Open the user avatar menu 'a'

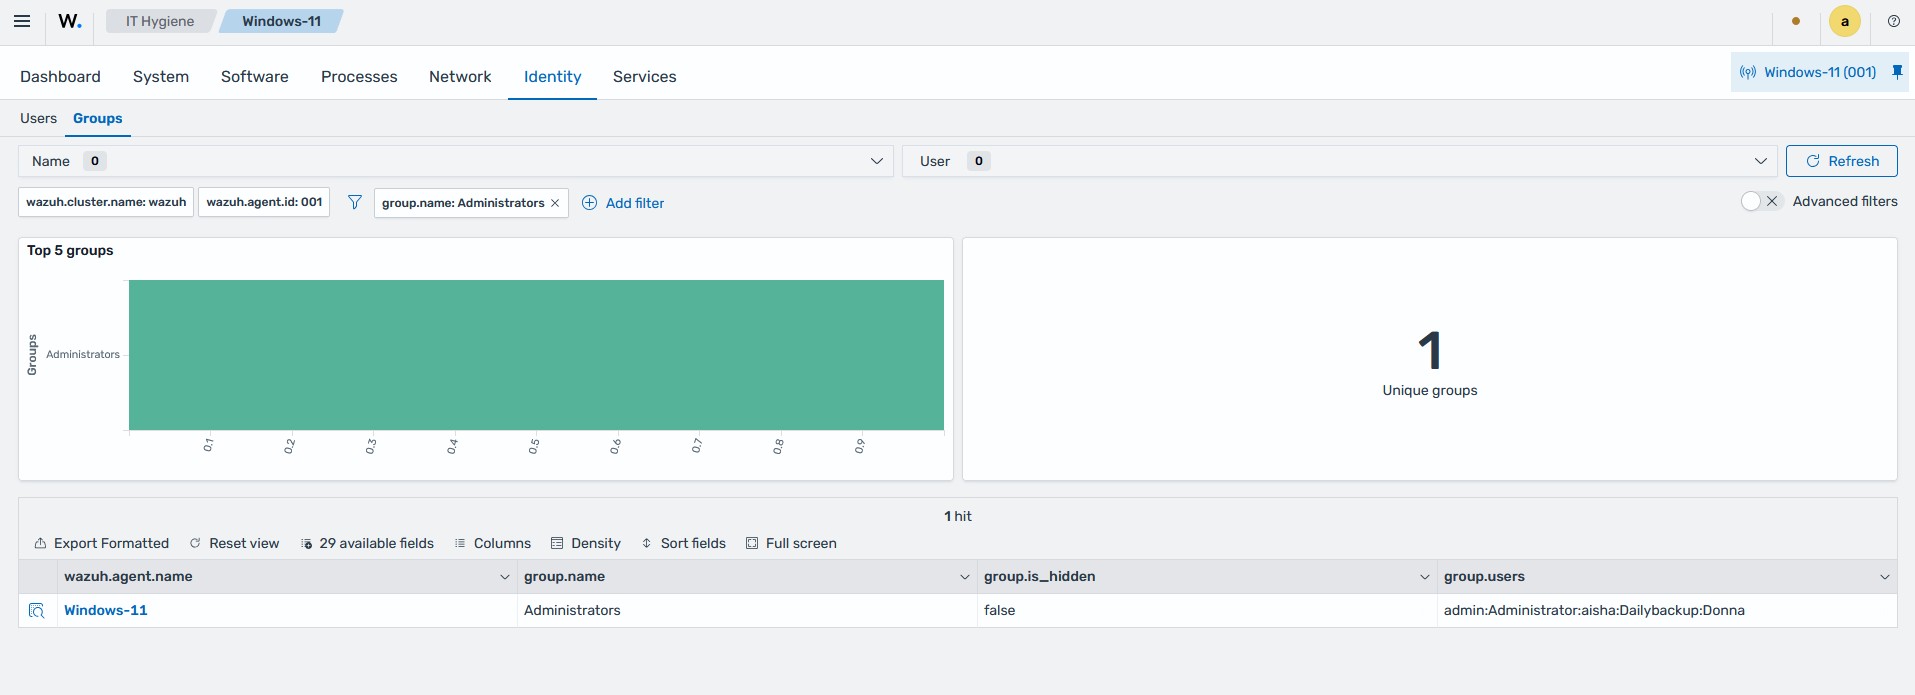[x=1845, y=21]
